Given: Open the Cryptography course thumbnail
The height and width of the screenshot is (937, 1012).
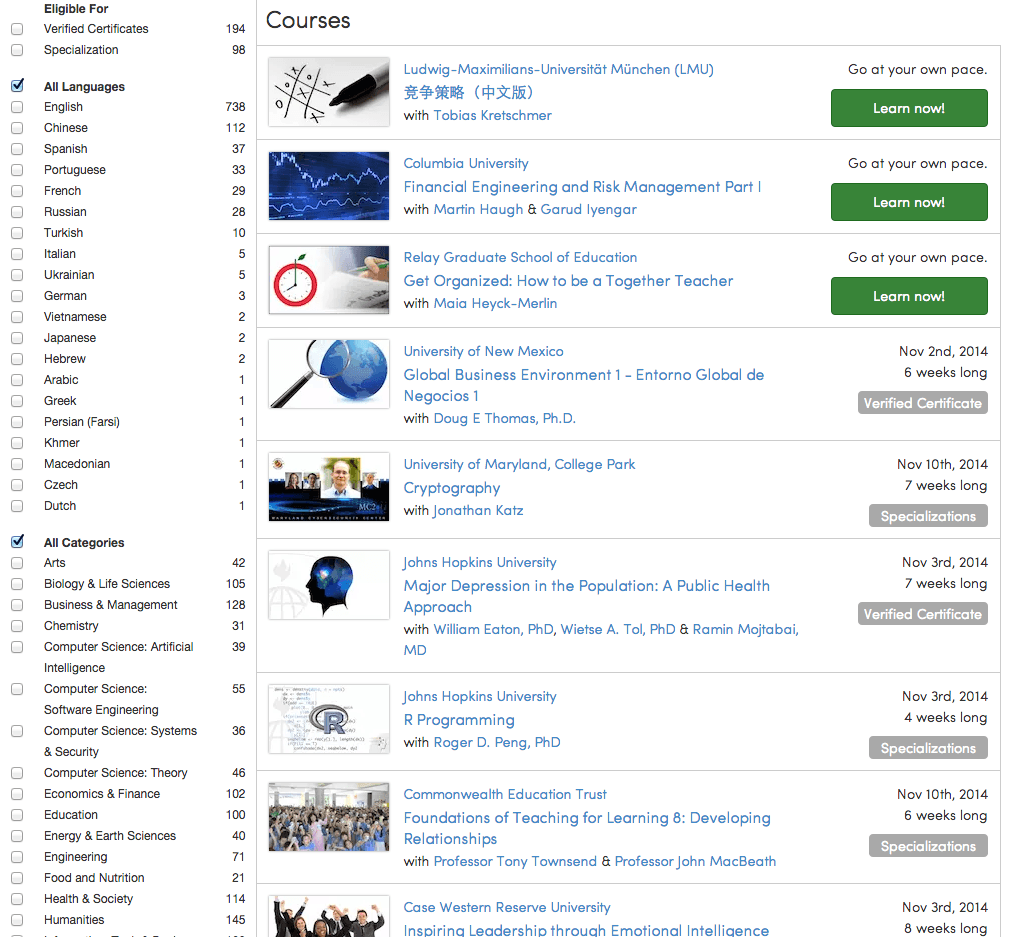Looking at the screenshot, I should click(329, 487).
